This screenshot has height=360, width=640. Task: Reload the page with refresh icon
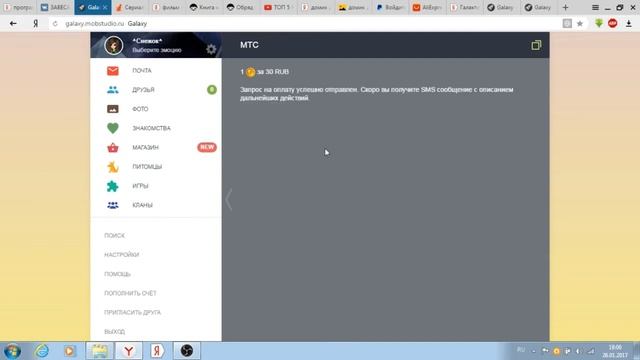coord(55,24)
